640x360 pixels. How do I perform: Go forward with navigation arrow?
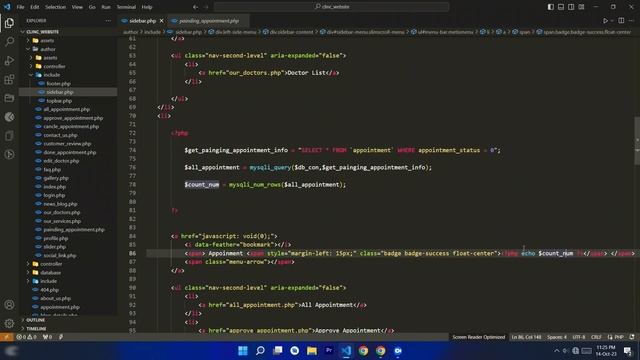pos(206,7)
